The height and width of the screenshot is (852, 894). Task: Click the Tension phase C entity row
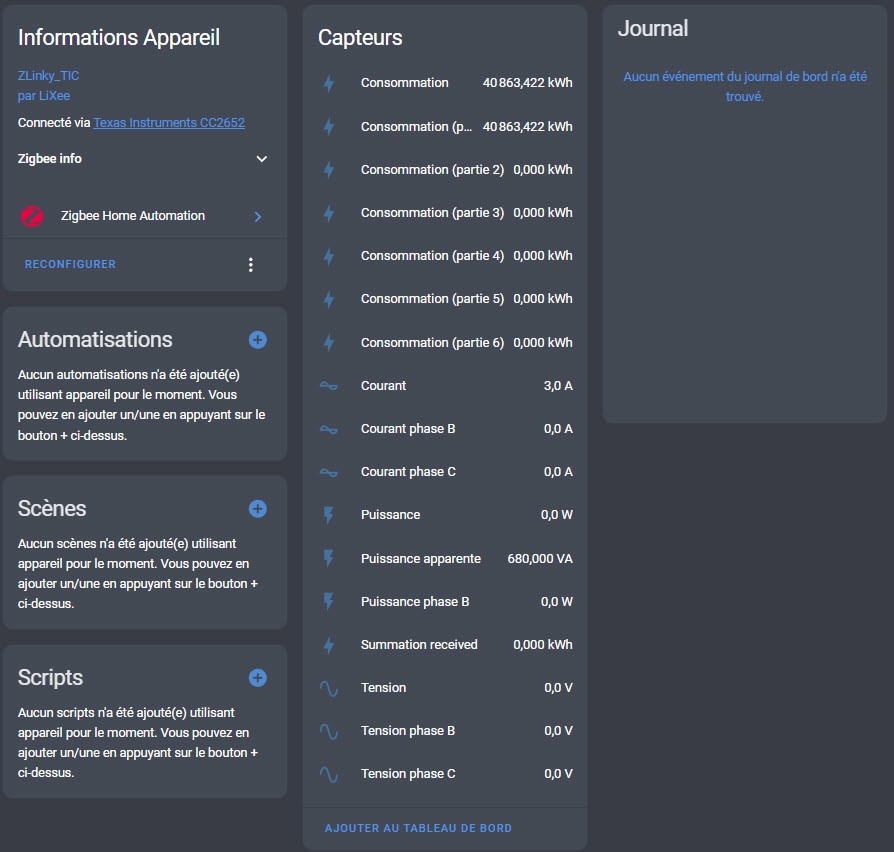coord(445,774)
